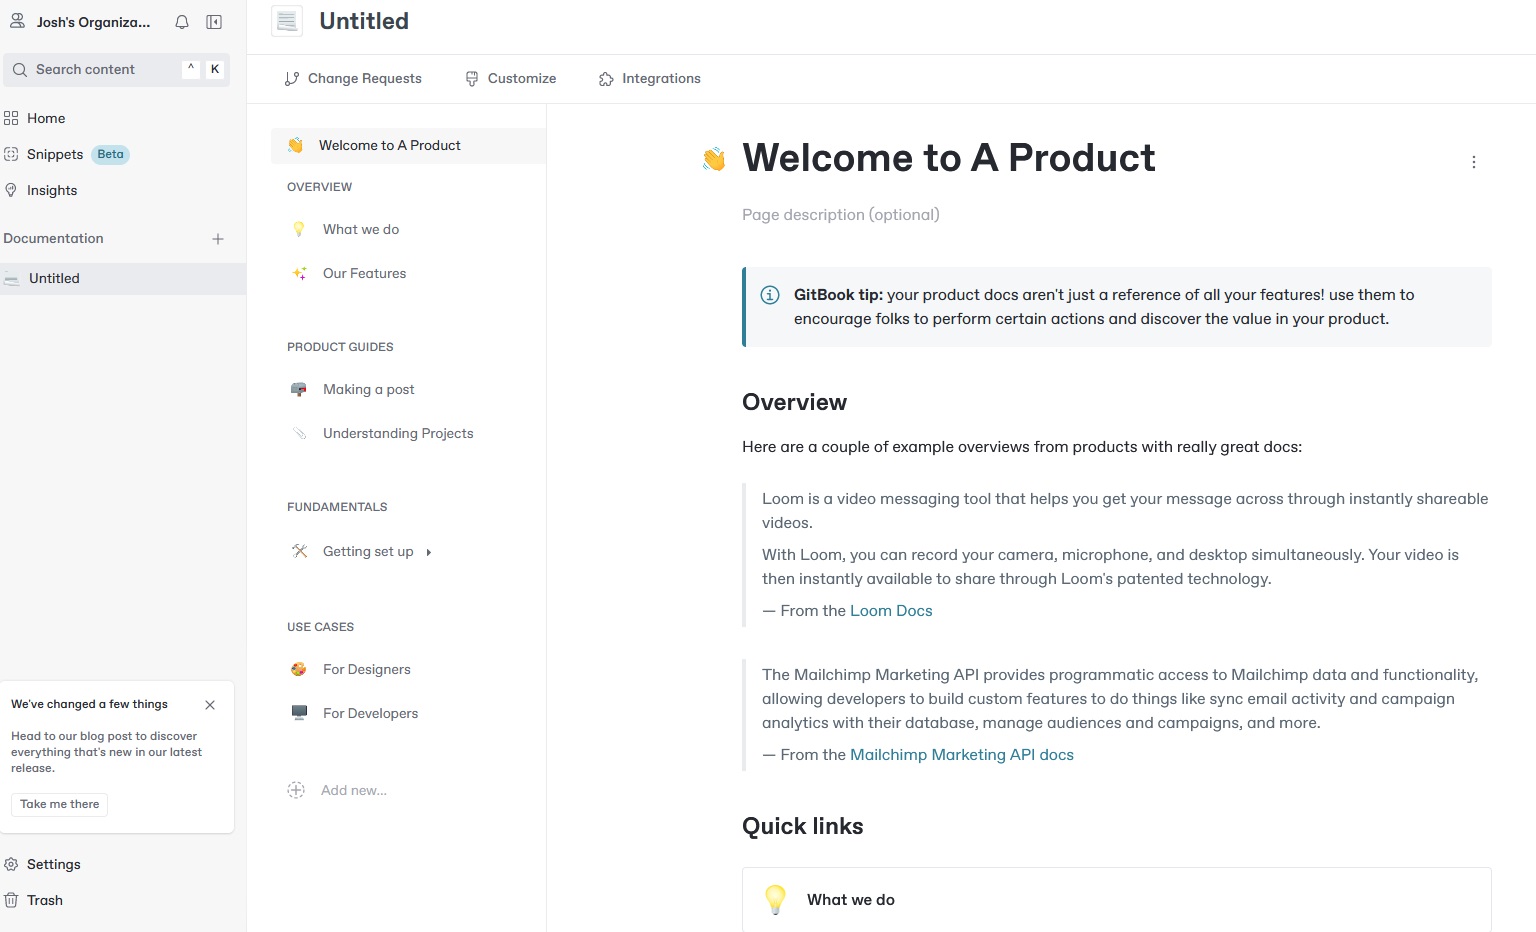Click the Take me there button
Image resolution: width=1536 pixels, height=932 pixels.
60,804
